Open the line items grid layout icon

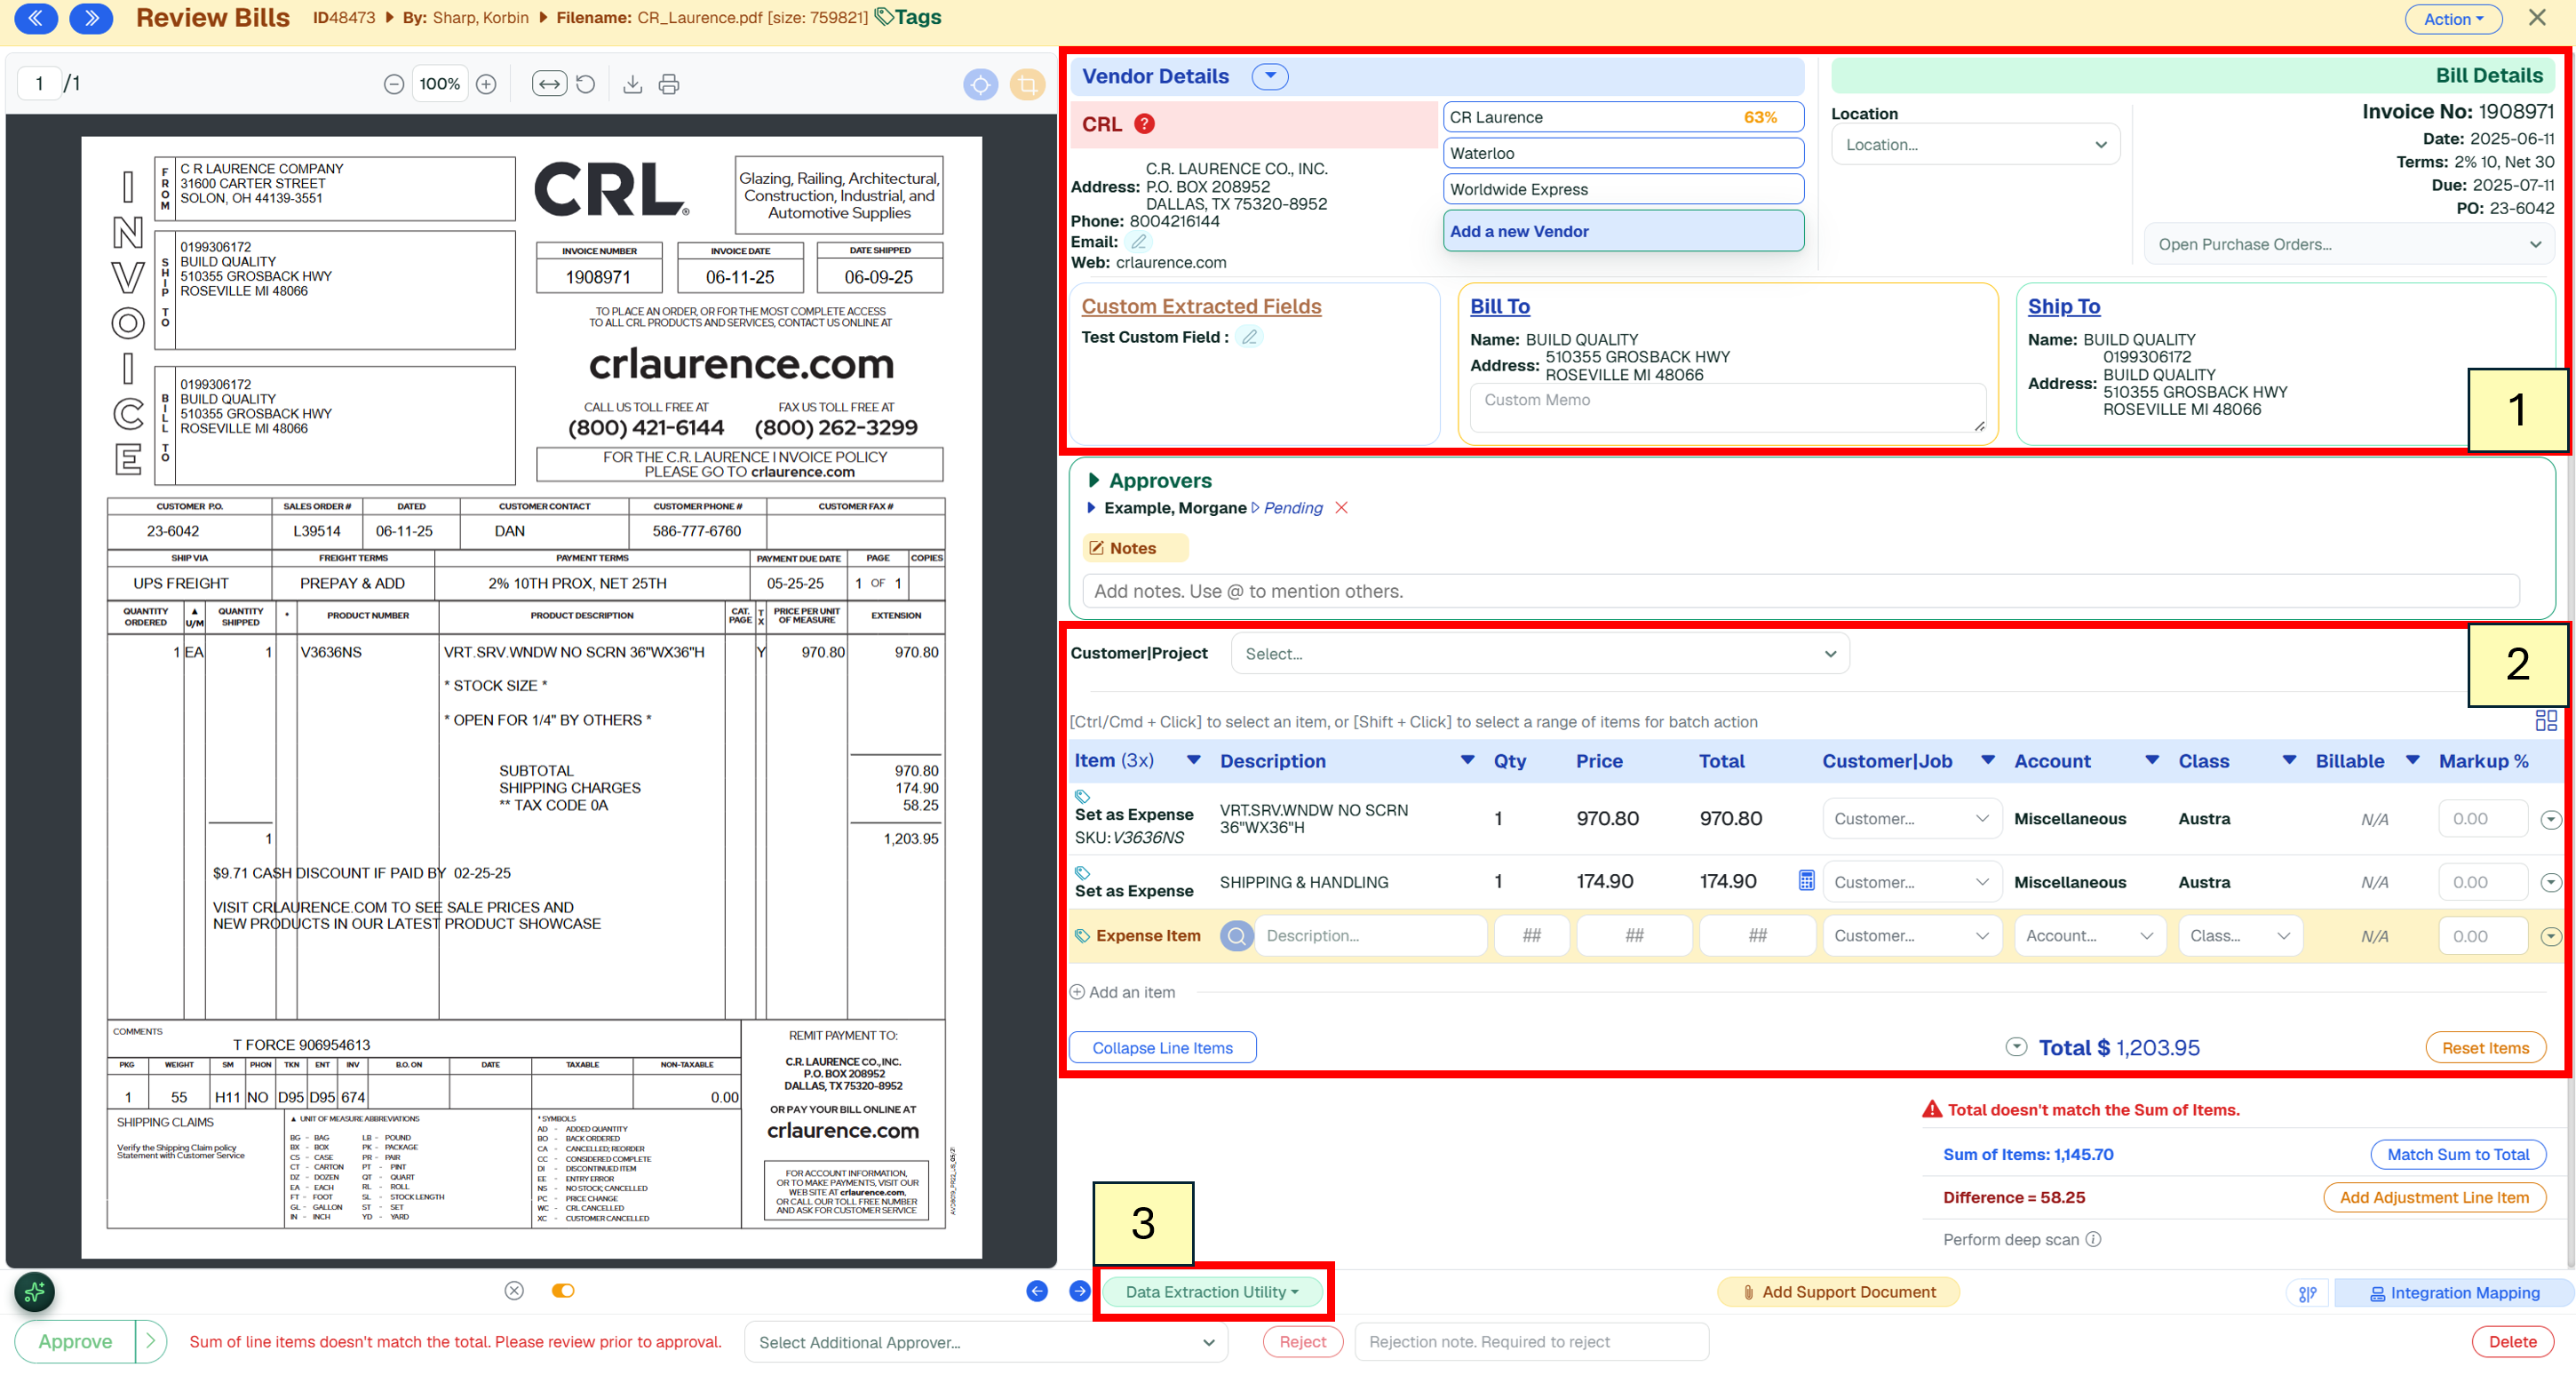(2546, 721)
